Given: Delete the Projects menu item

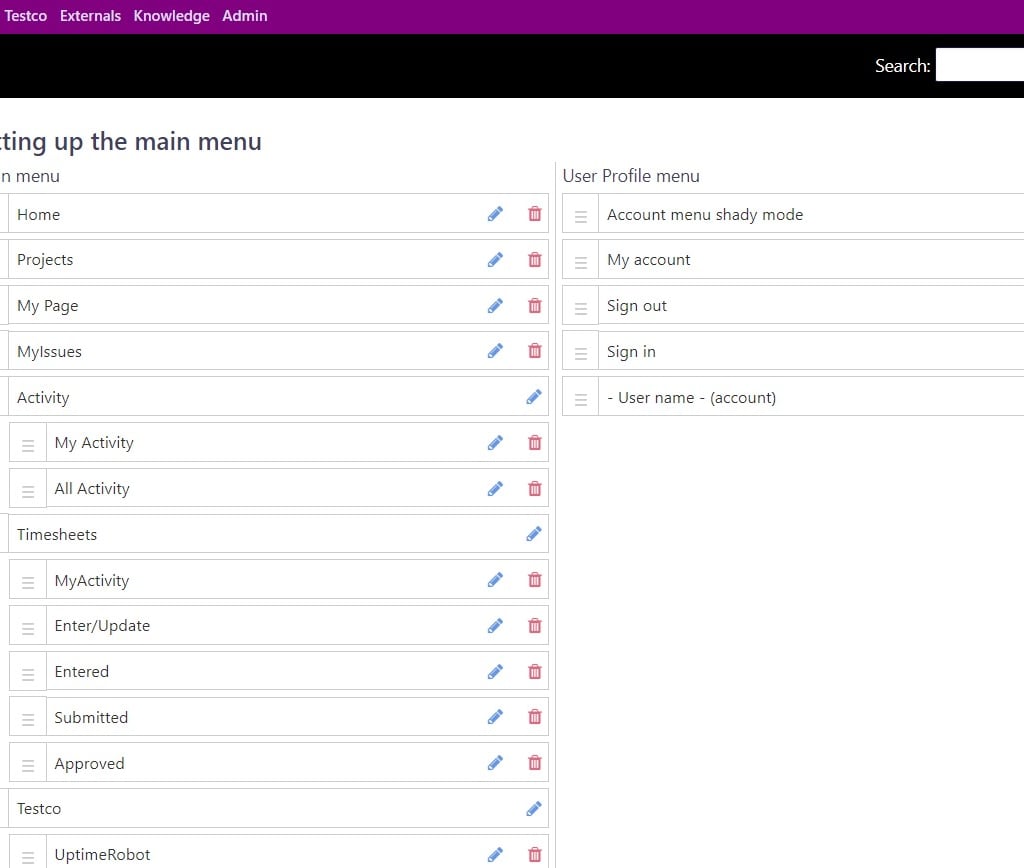Looking at the screenshot, I should tap(535, 259).
